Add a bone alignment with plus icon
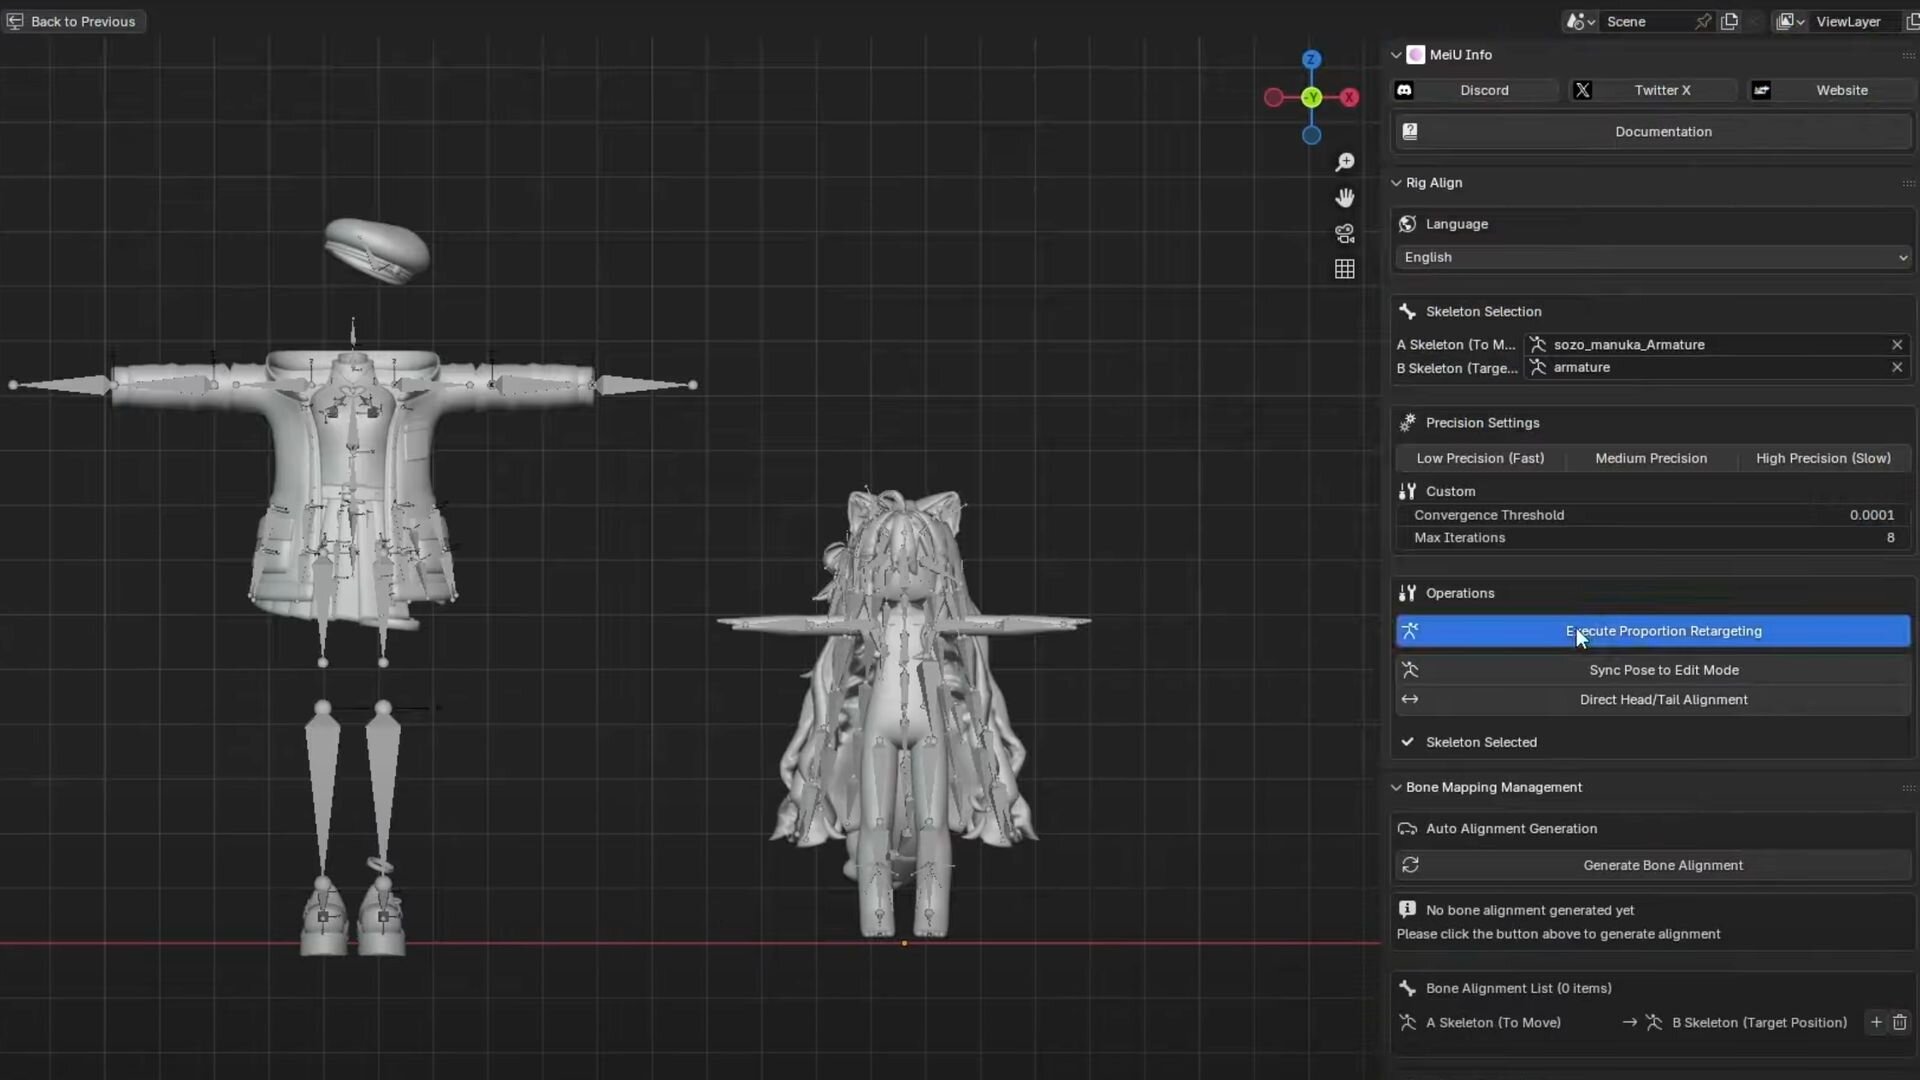Viewport: 1920px width, 1080px height. coord(1876,1022)
